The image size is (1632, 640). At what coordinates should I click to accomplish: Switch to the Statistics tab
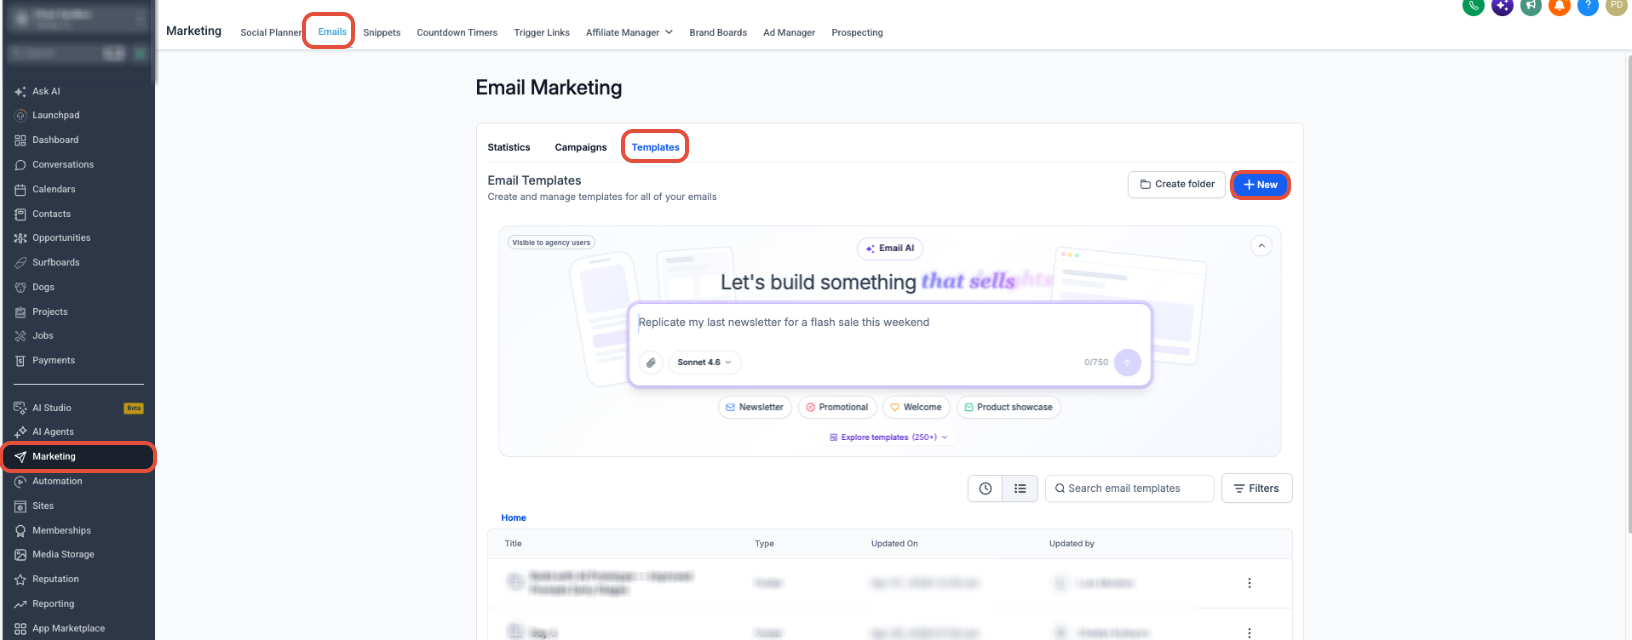pyautogui.click(x=509, y=147)
